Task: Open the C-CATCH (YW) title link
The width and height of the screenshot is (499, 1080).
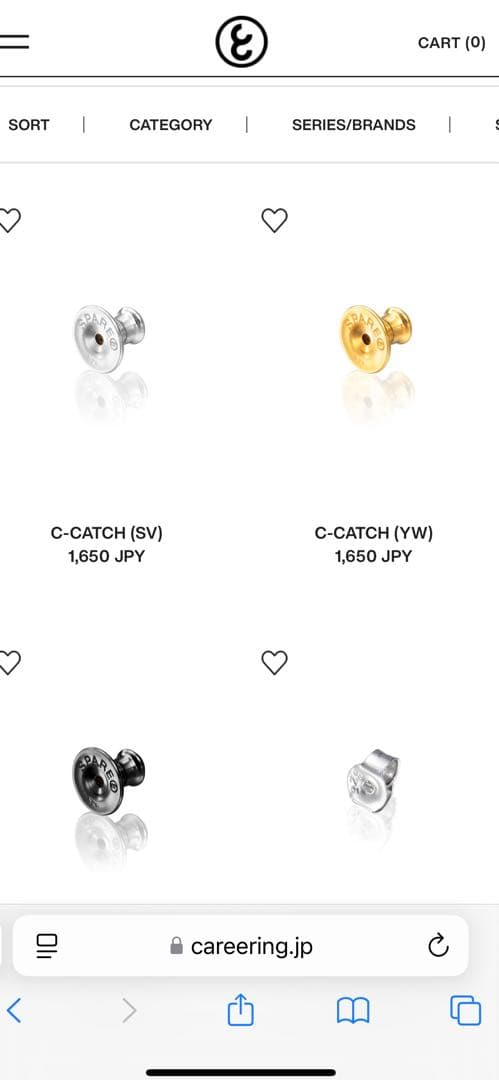Action: tap(374, 533)
